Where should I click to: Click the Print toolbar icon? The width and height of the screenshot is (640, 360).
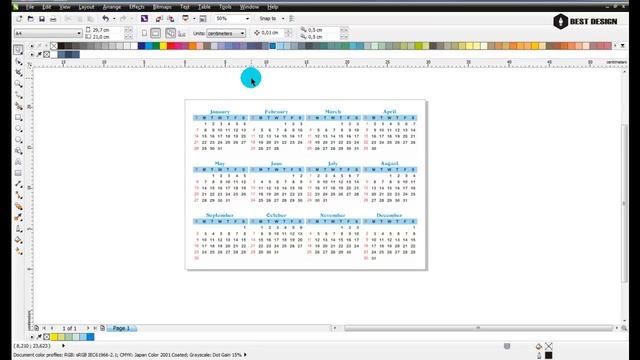53,19
